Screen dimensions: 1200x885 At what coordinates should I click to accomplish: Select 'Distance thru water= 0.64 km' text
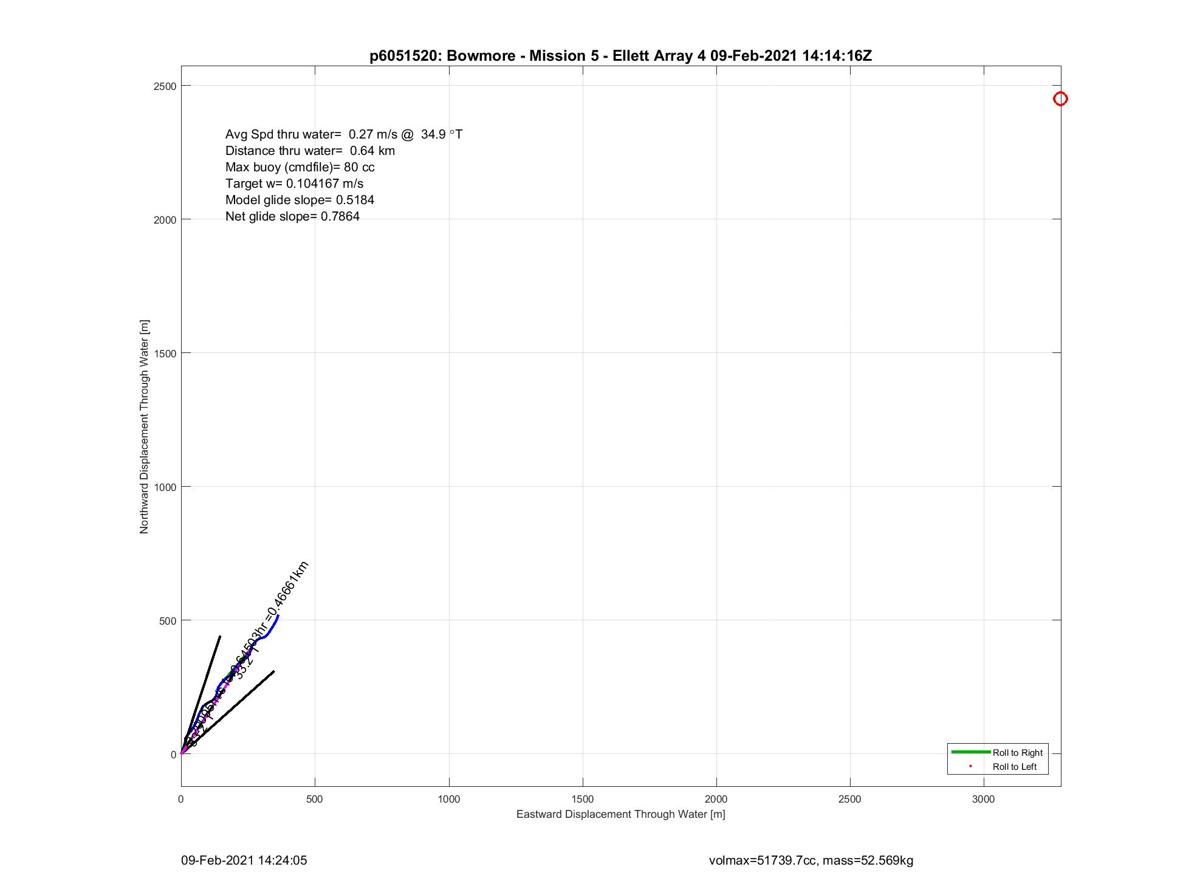[x=310, y=150]
